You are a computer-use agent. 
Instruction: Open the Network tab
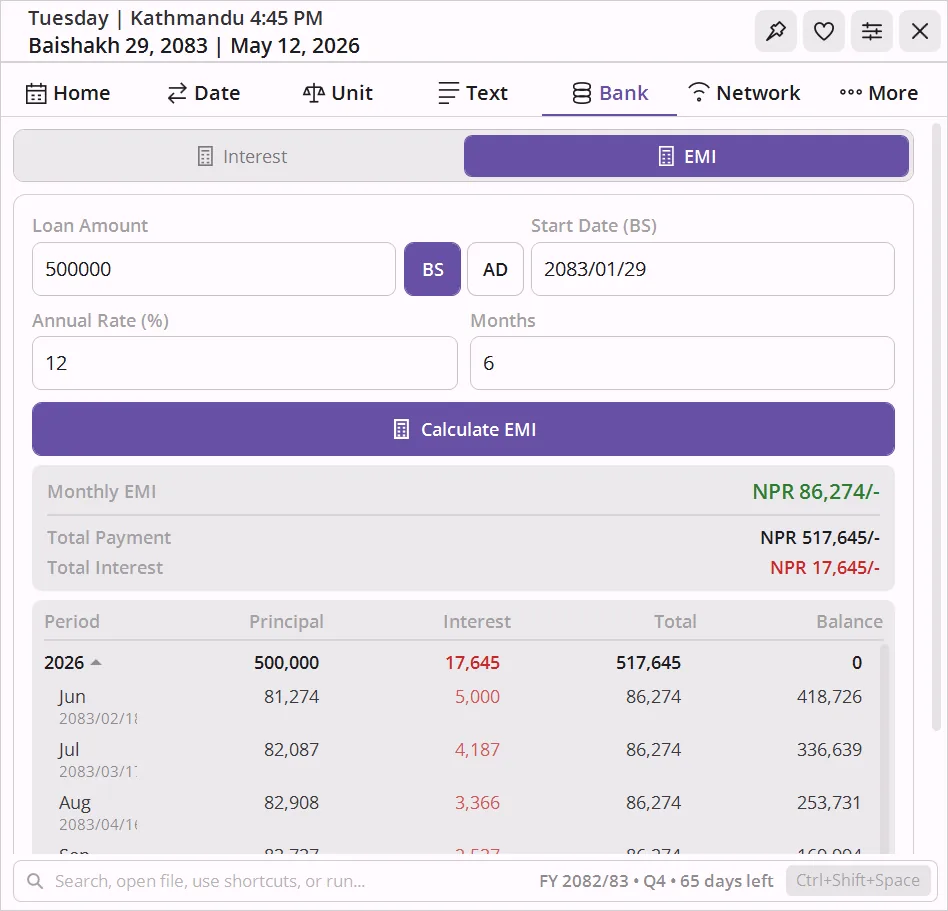(x=744, y=93)
